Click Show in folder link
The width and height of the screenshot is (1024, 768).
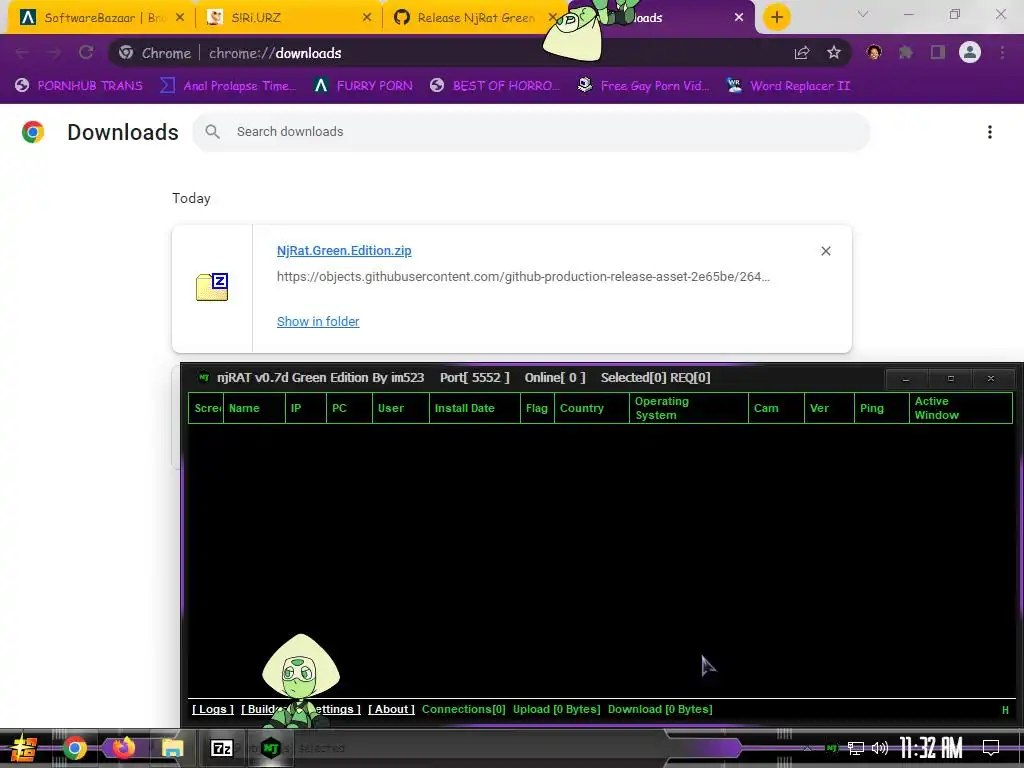pyautogui.click(x=318, y=321)
